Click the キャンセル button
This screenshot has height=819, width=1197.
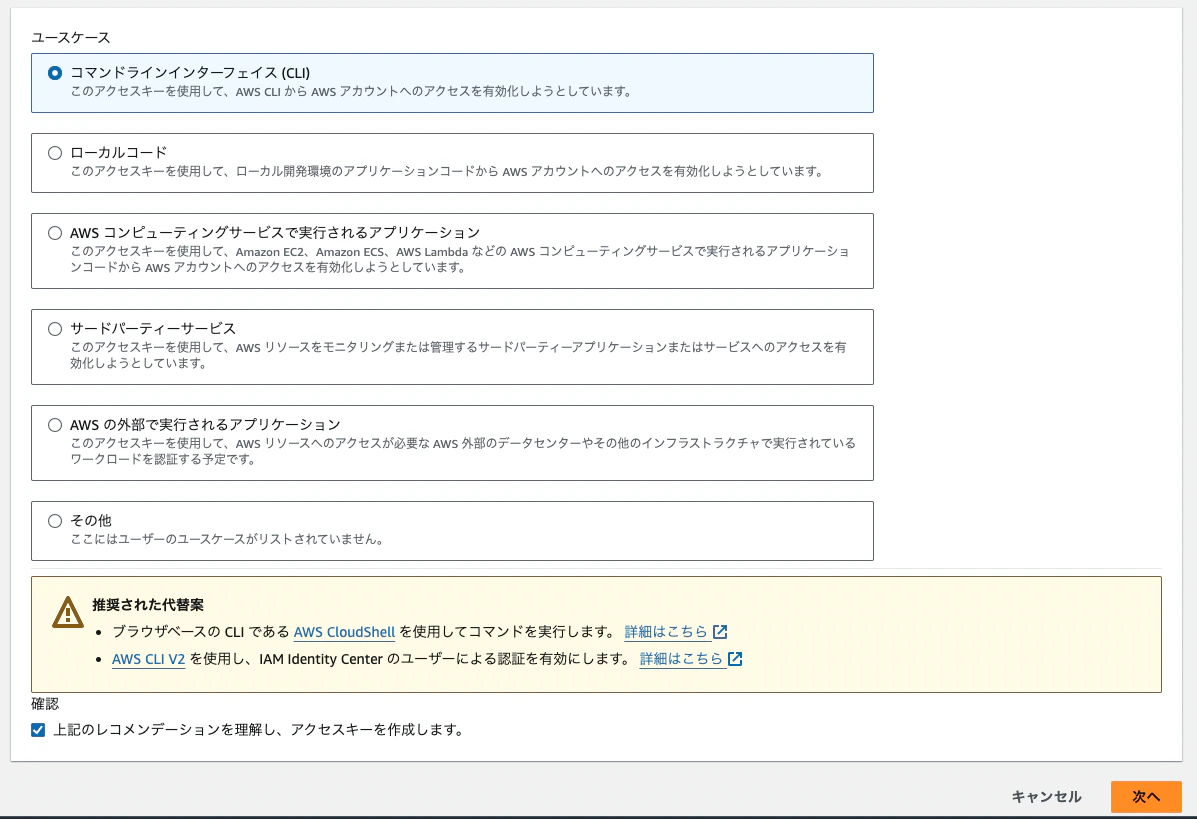tap(1047, 797)
